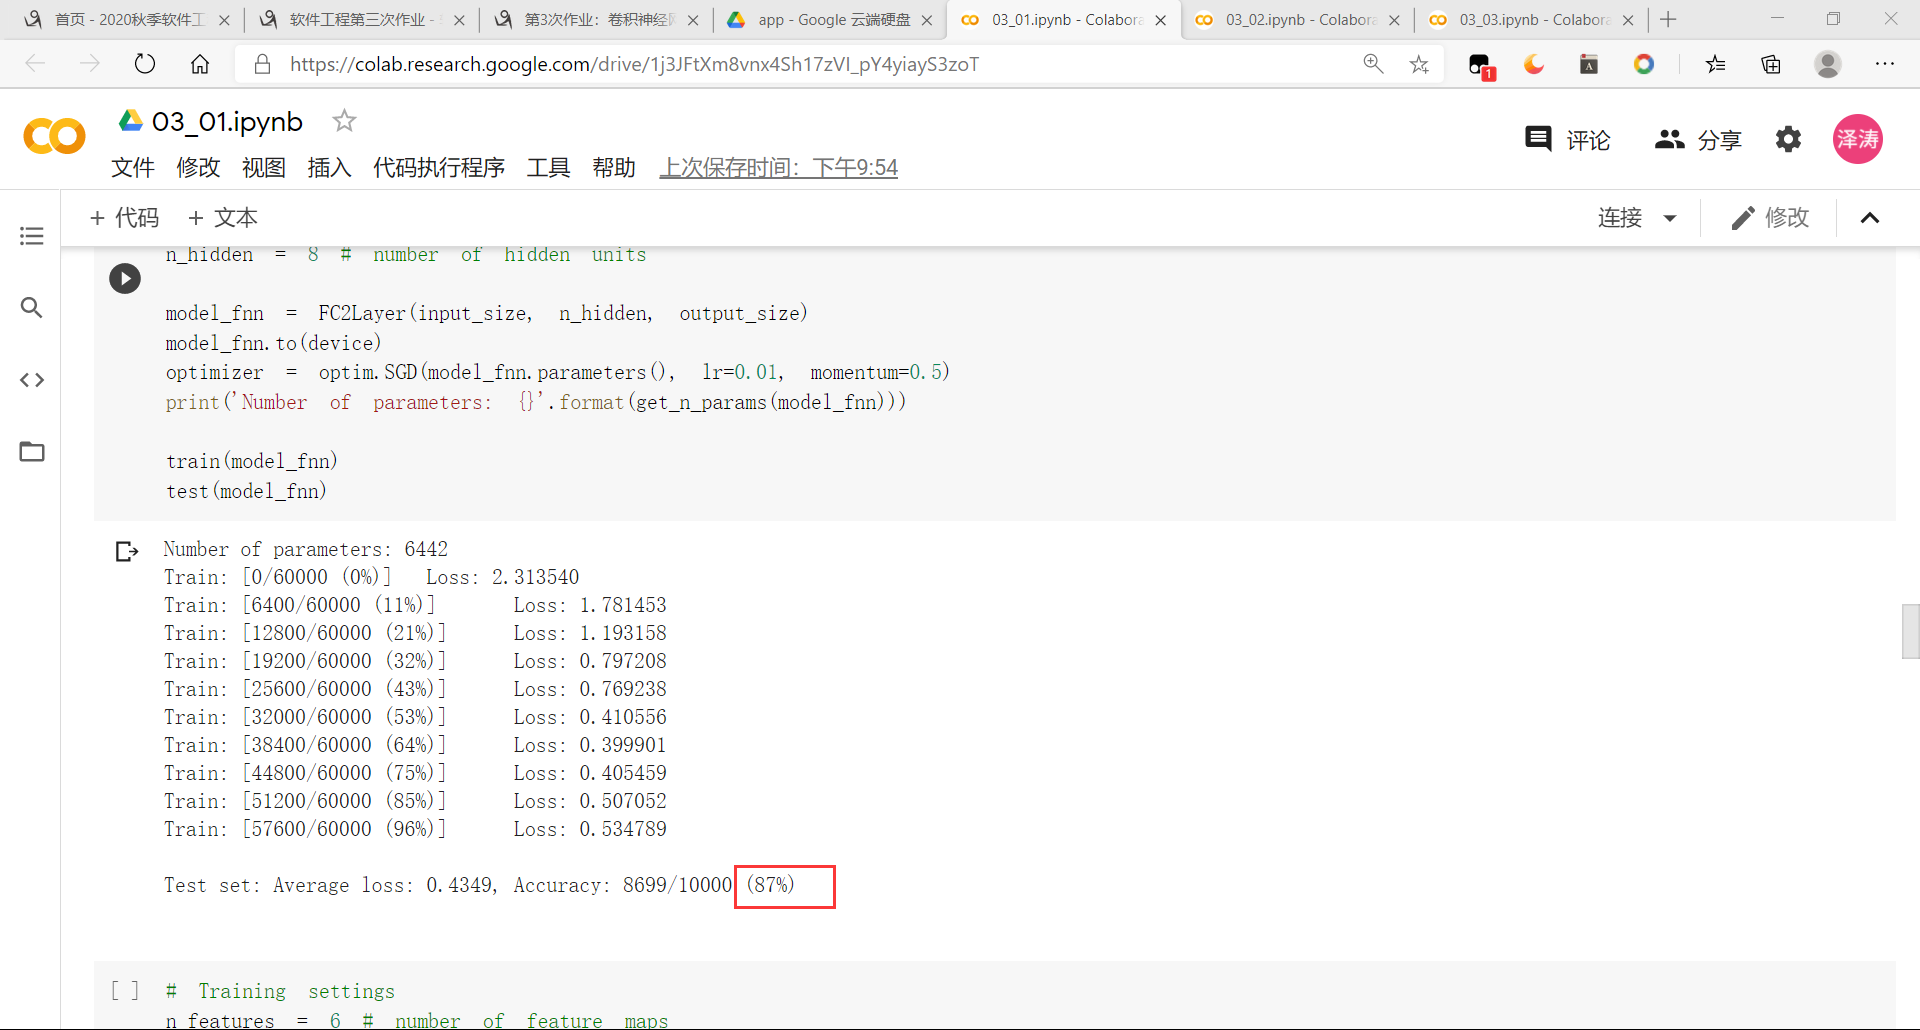This screenshot has width=1920, height=1030.
Task: Click the colorful ring extension icon
Action: point(1644,64)
